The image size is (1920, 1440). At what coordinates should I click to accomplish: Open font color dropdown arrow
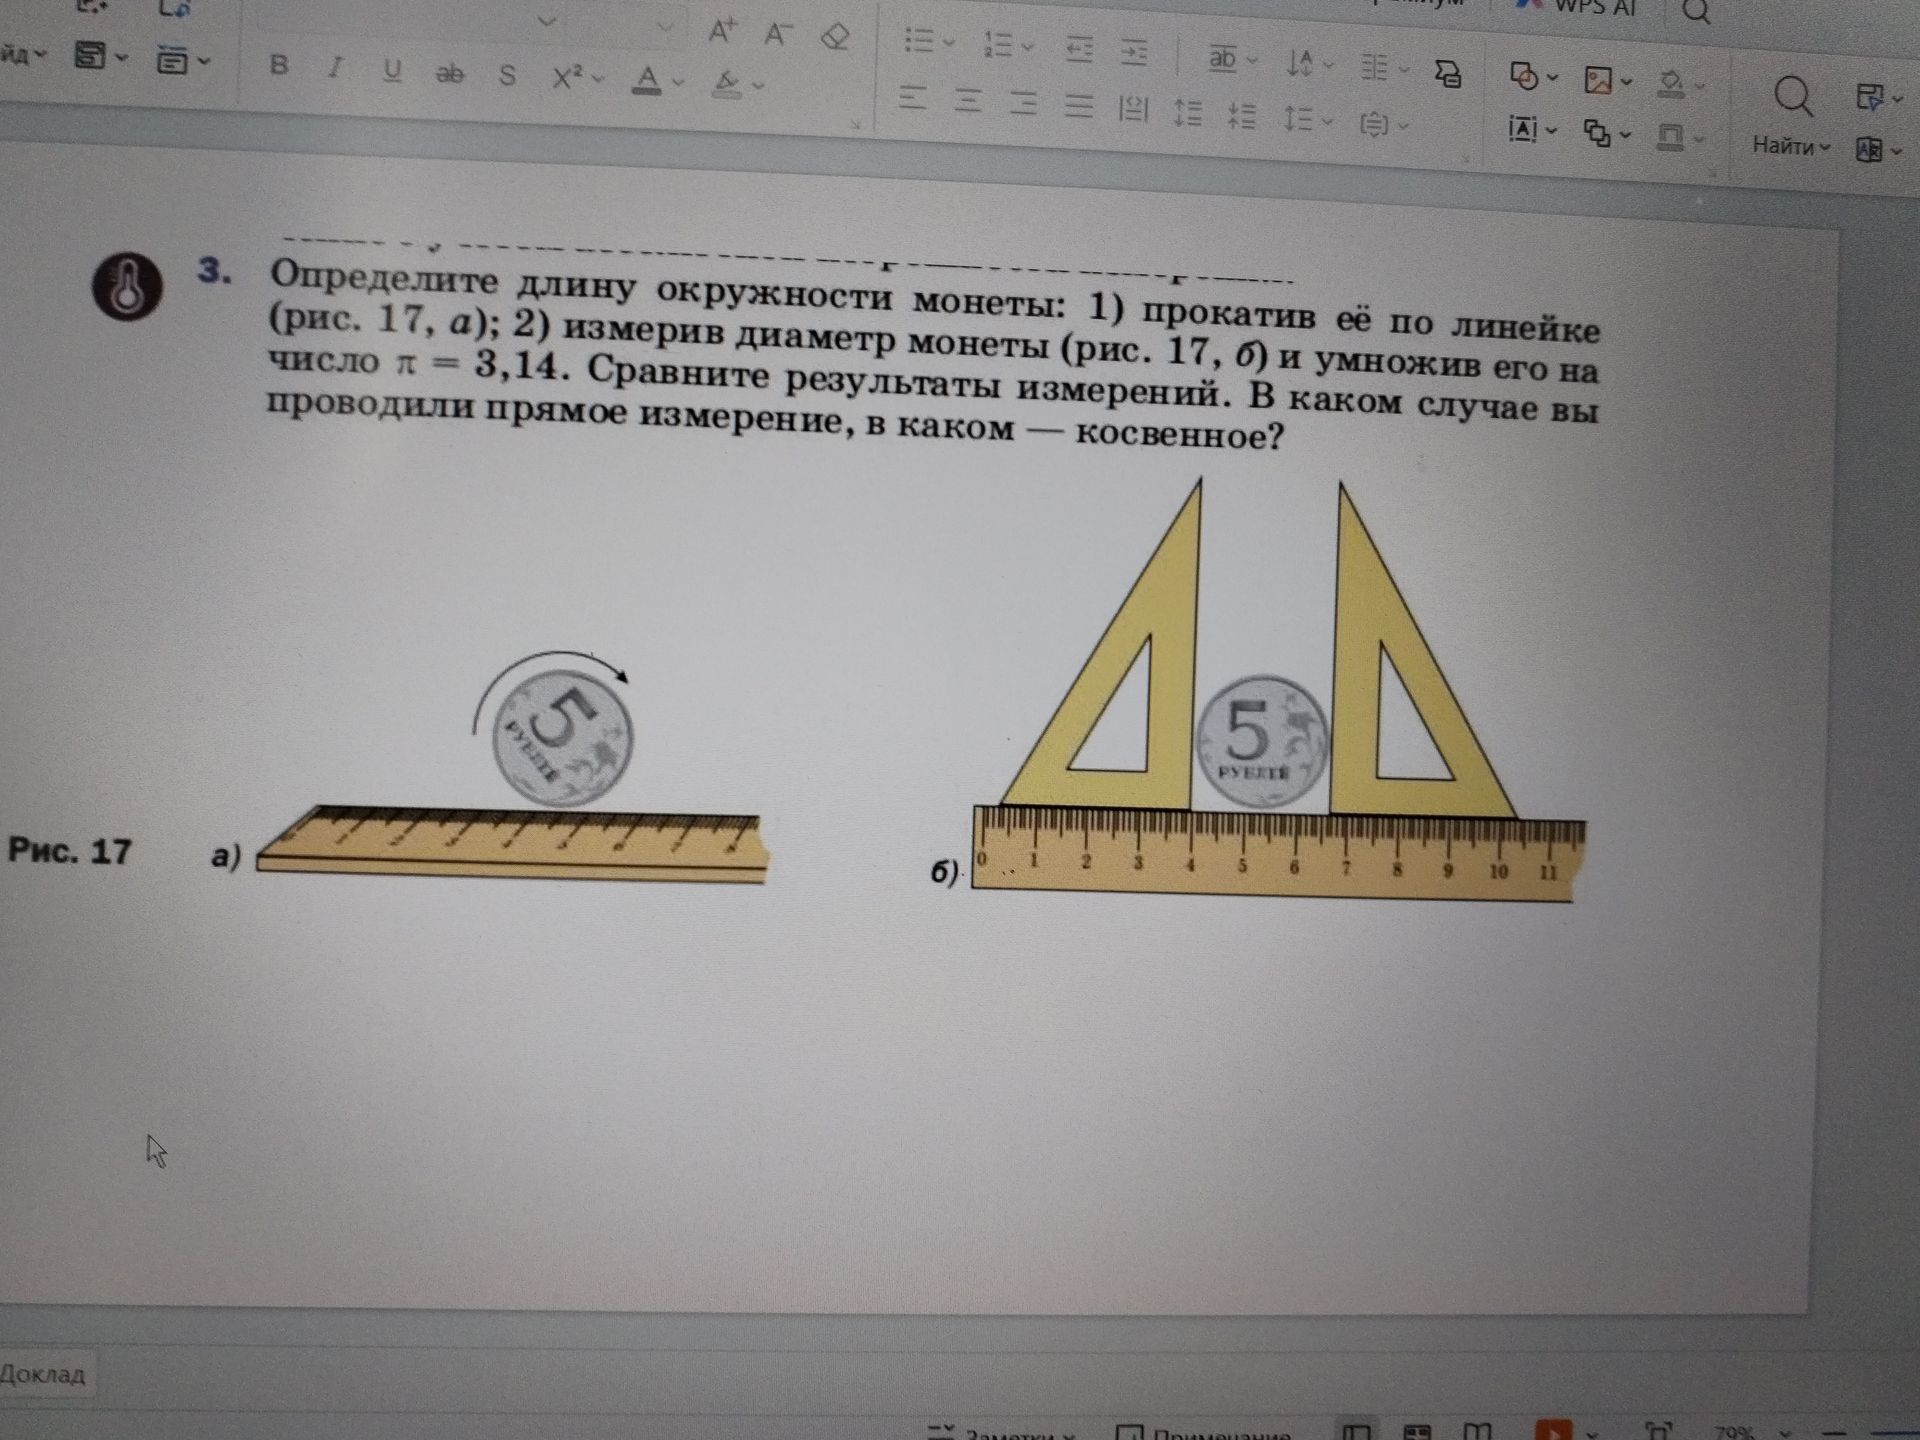[x=678, y=82]
